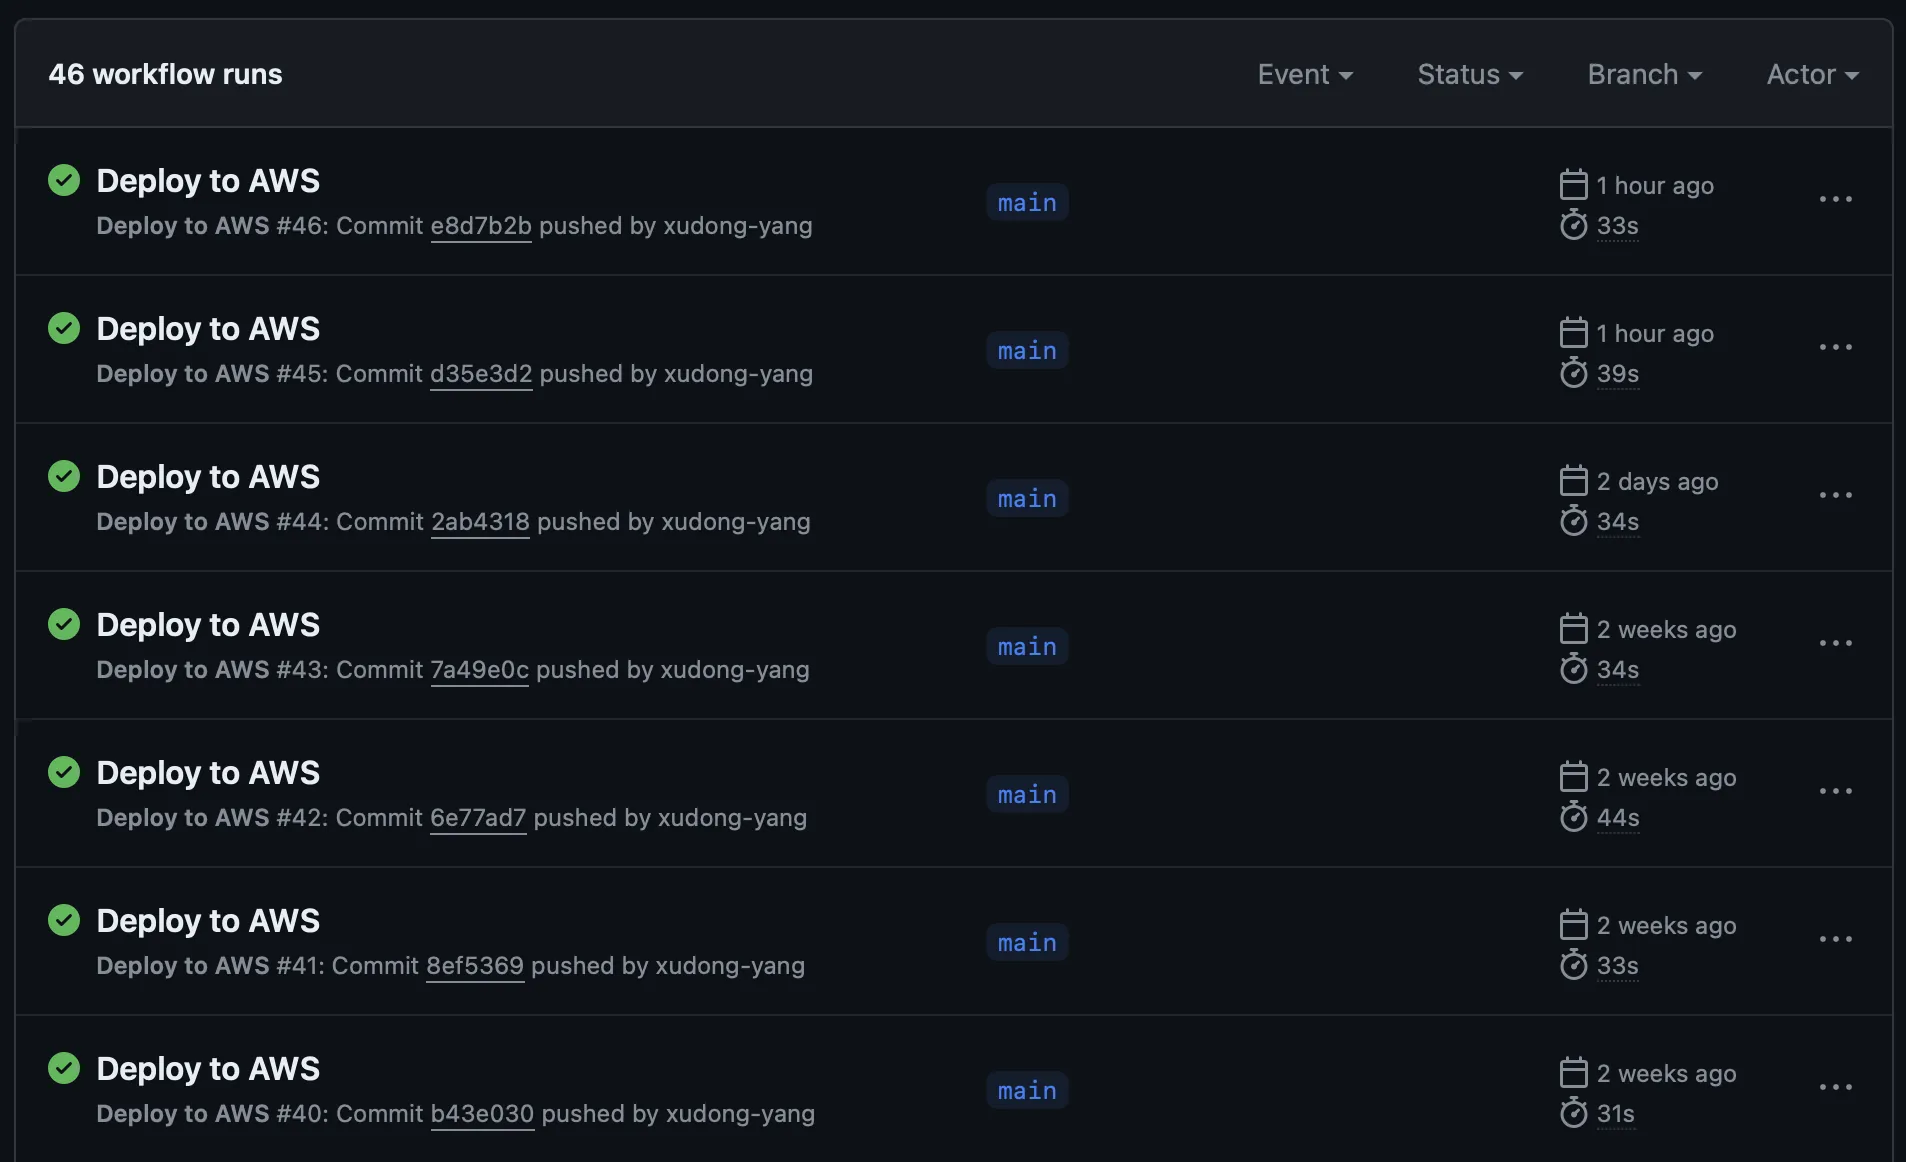Open commit e8d7b2b link
This screenshot has width=1906, height=1162.
480,226
